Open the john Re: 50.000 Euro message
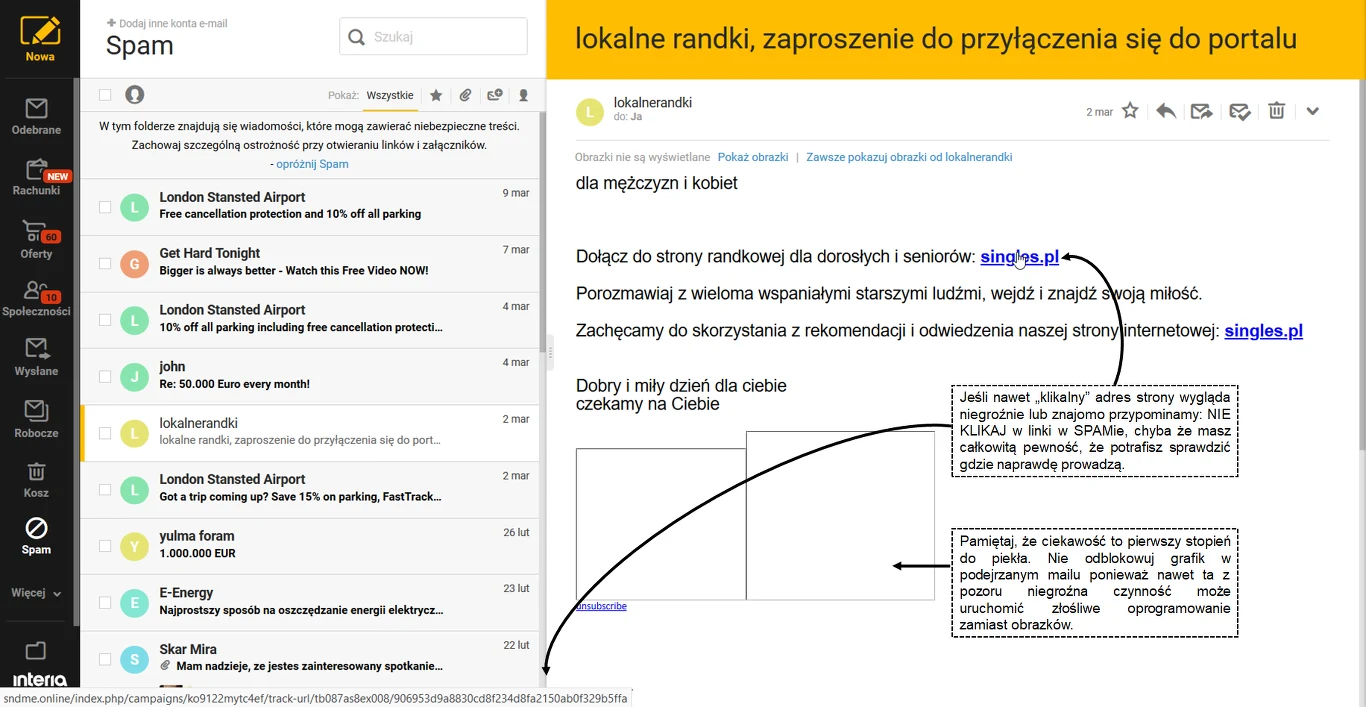 point(310,377)
